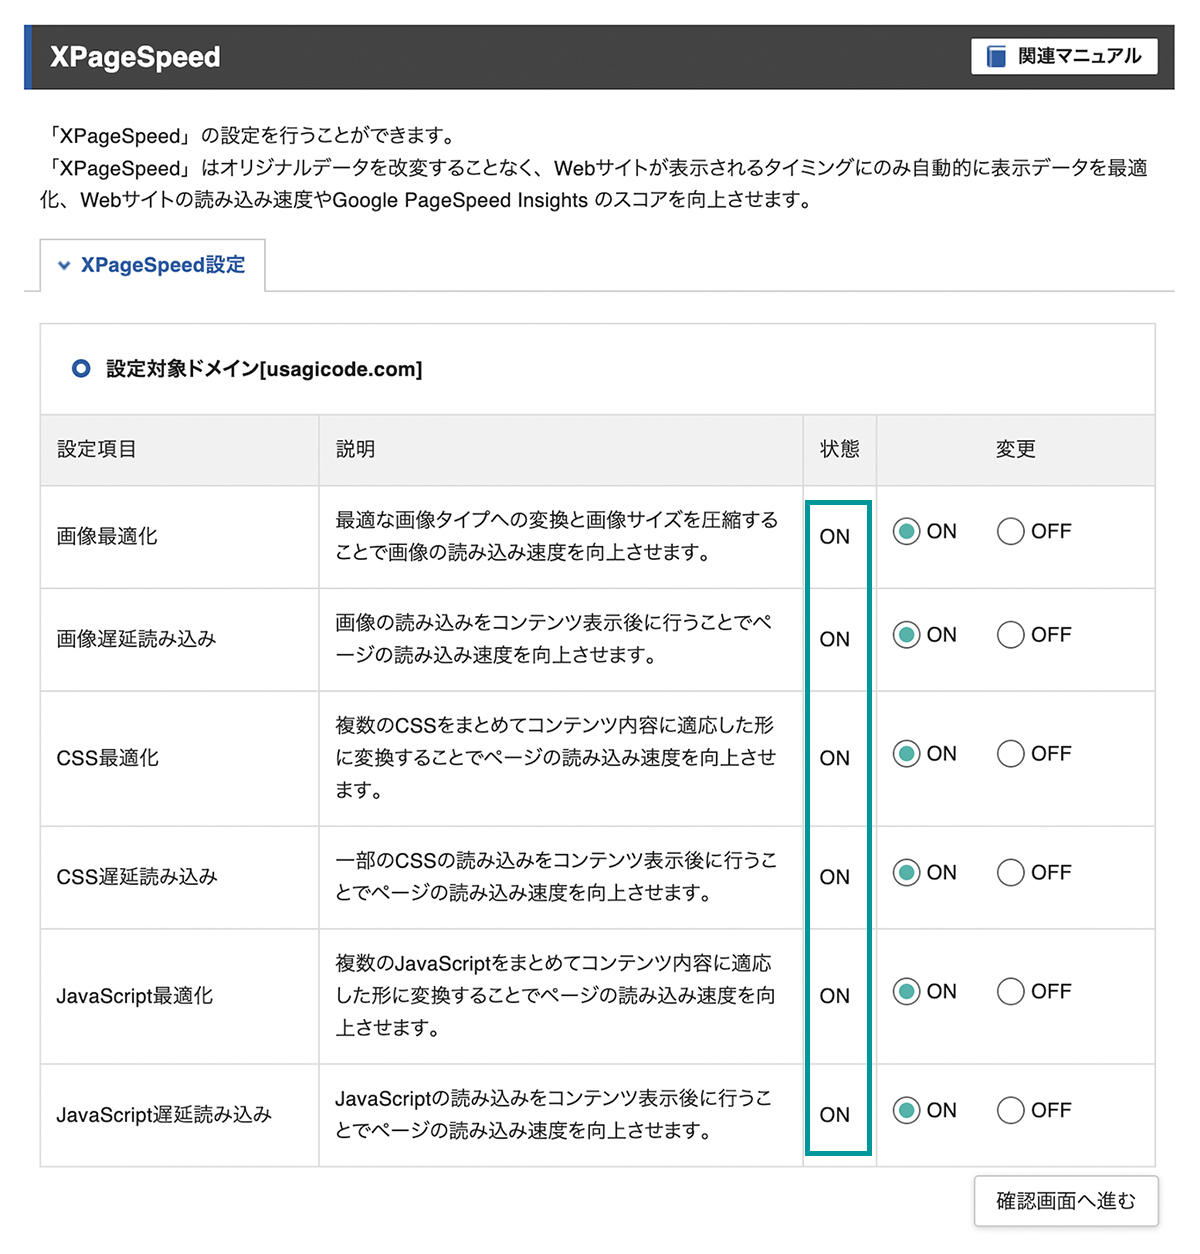Image resolution: width=1200 pixels, height=1254 pixels.
Task: Click the 画像最適化 row label
Action: (107, 536)
